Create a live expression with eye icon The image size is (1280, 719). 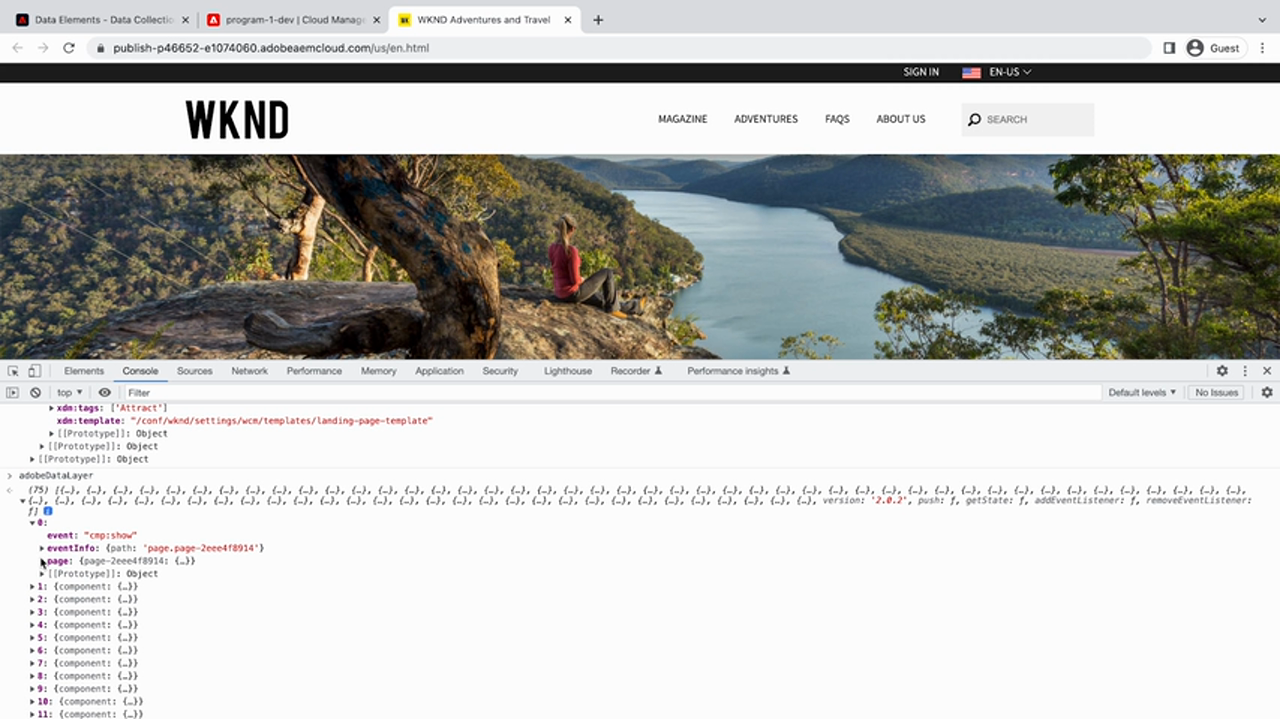[x=104, y=393]
